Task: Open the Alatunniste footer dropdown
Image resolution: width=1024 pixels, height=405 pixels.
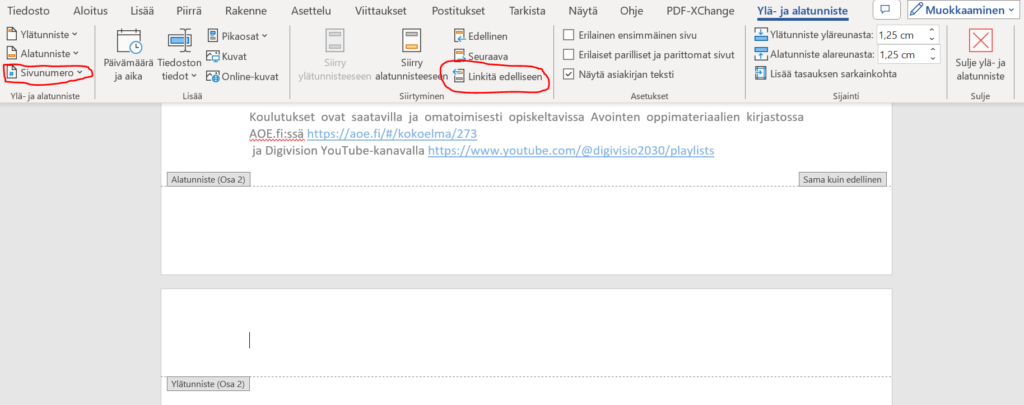Action: (42, 54)
